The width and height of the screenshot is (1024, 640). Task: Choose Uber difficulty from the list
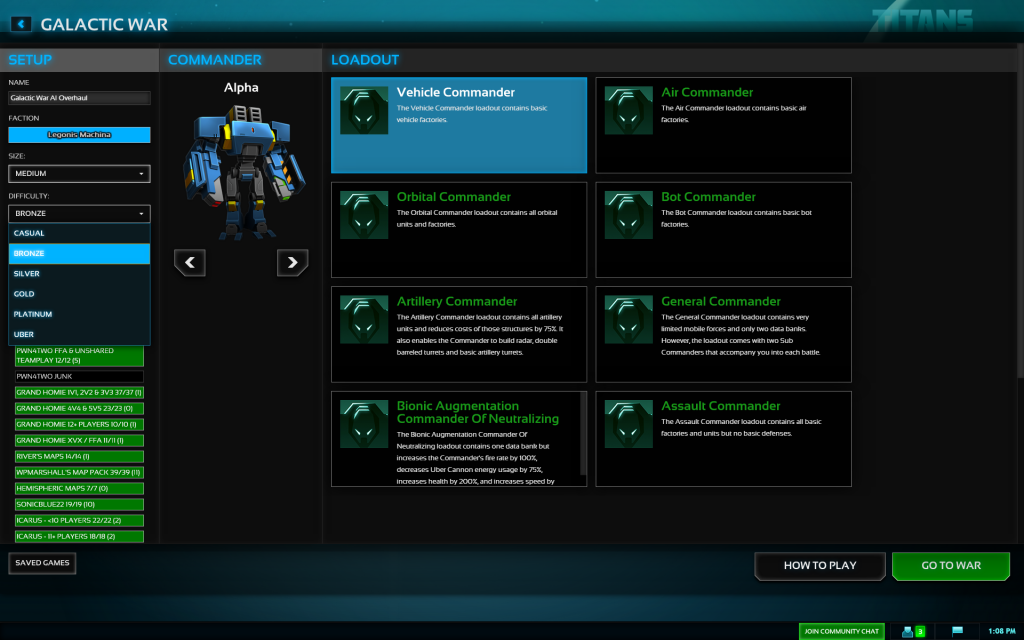pos(79,334)
